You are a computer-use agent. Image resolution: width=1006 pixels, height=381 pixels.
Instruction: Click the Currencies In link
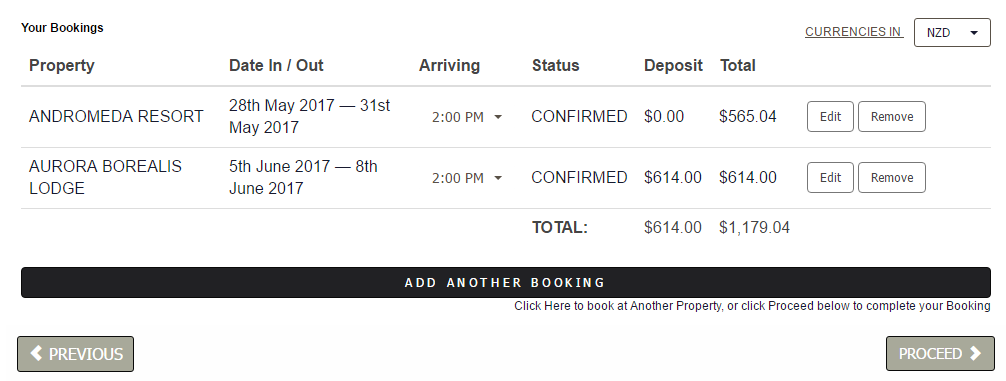coord(854,32)
